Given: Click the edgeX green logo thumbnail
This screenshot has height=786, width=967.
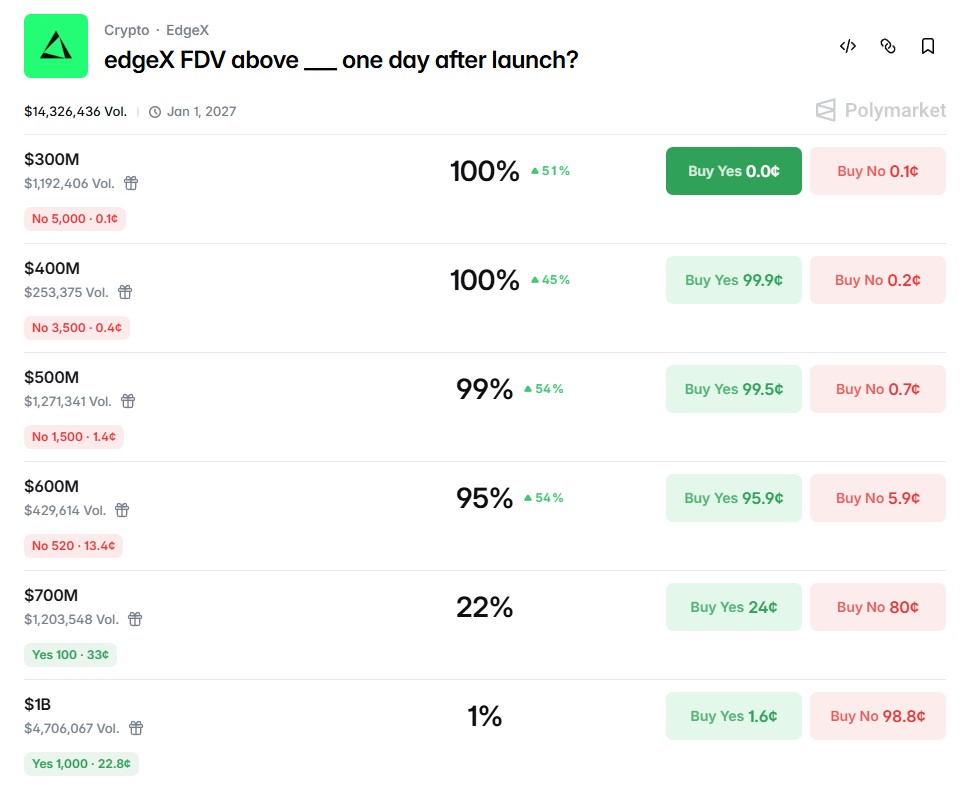Looking at the screenshot, I should [x=56, y=46].
